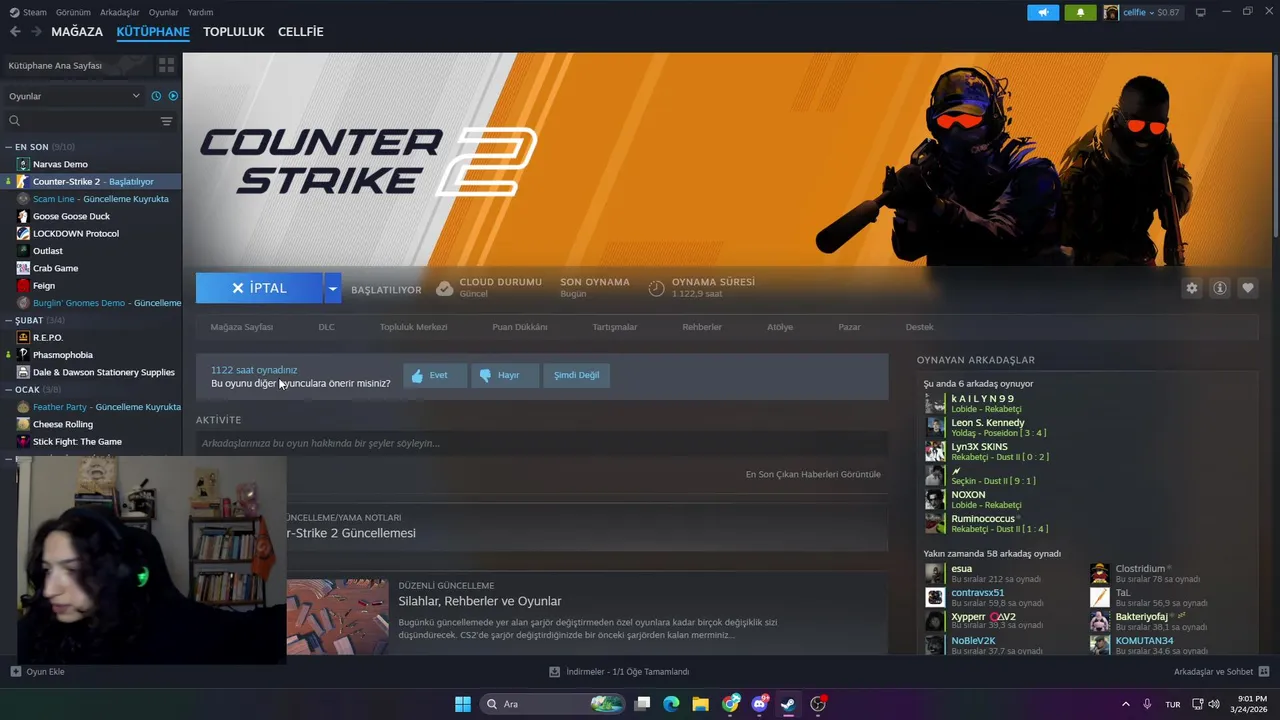Open the Oyunlar collection dropdown
Viewport: 1280px width, 720px height.
click(x=75, y=96)
